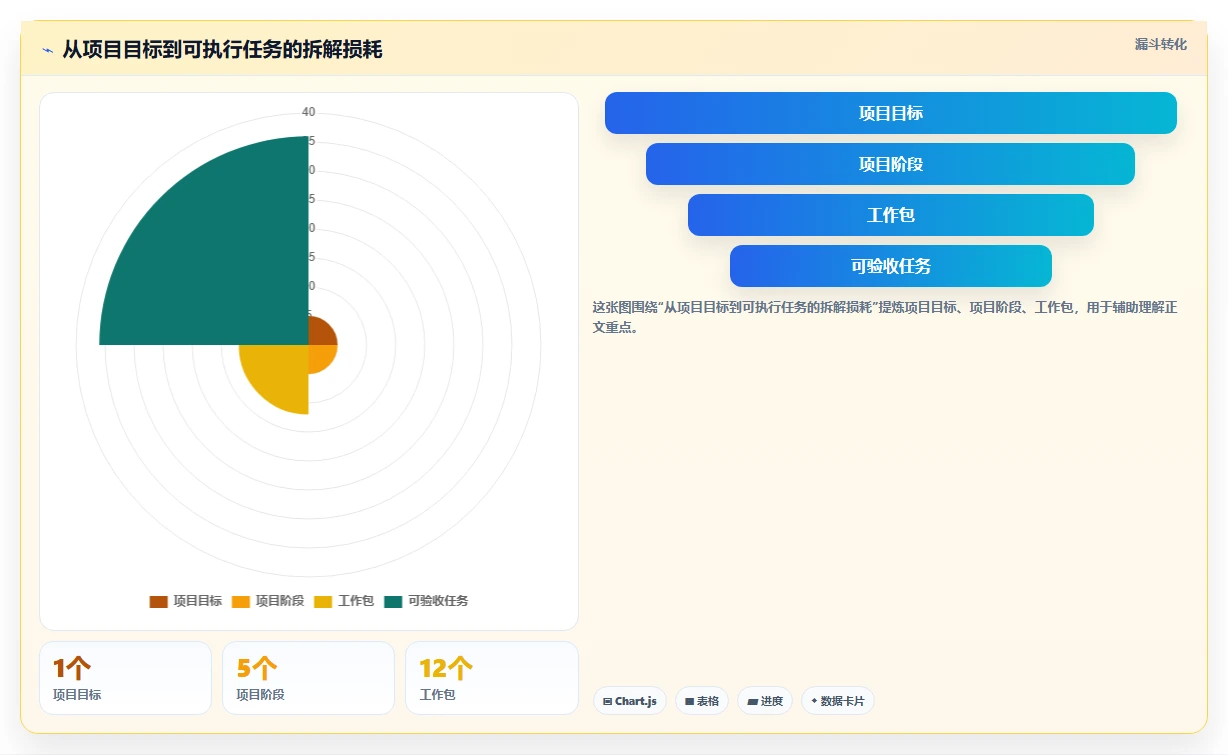This screenshot has width=1228, height=755.
Task: Select the Chart.js tag chip
Action: point(630,701)
